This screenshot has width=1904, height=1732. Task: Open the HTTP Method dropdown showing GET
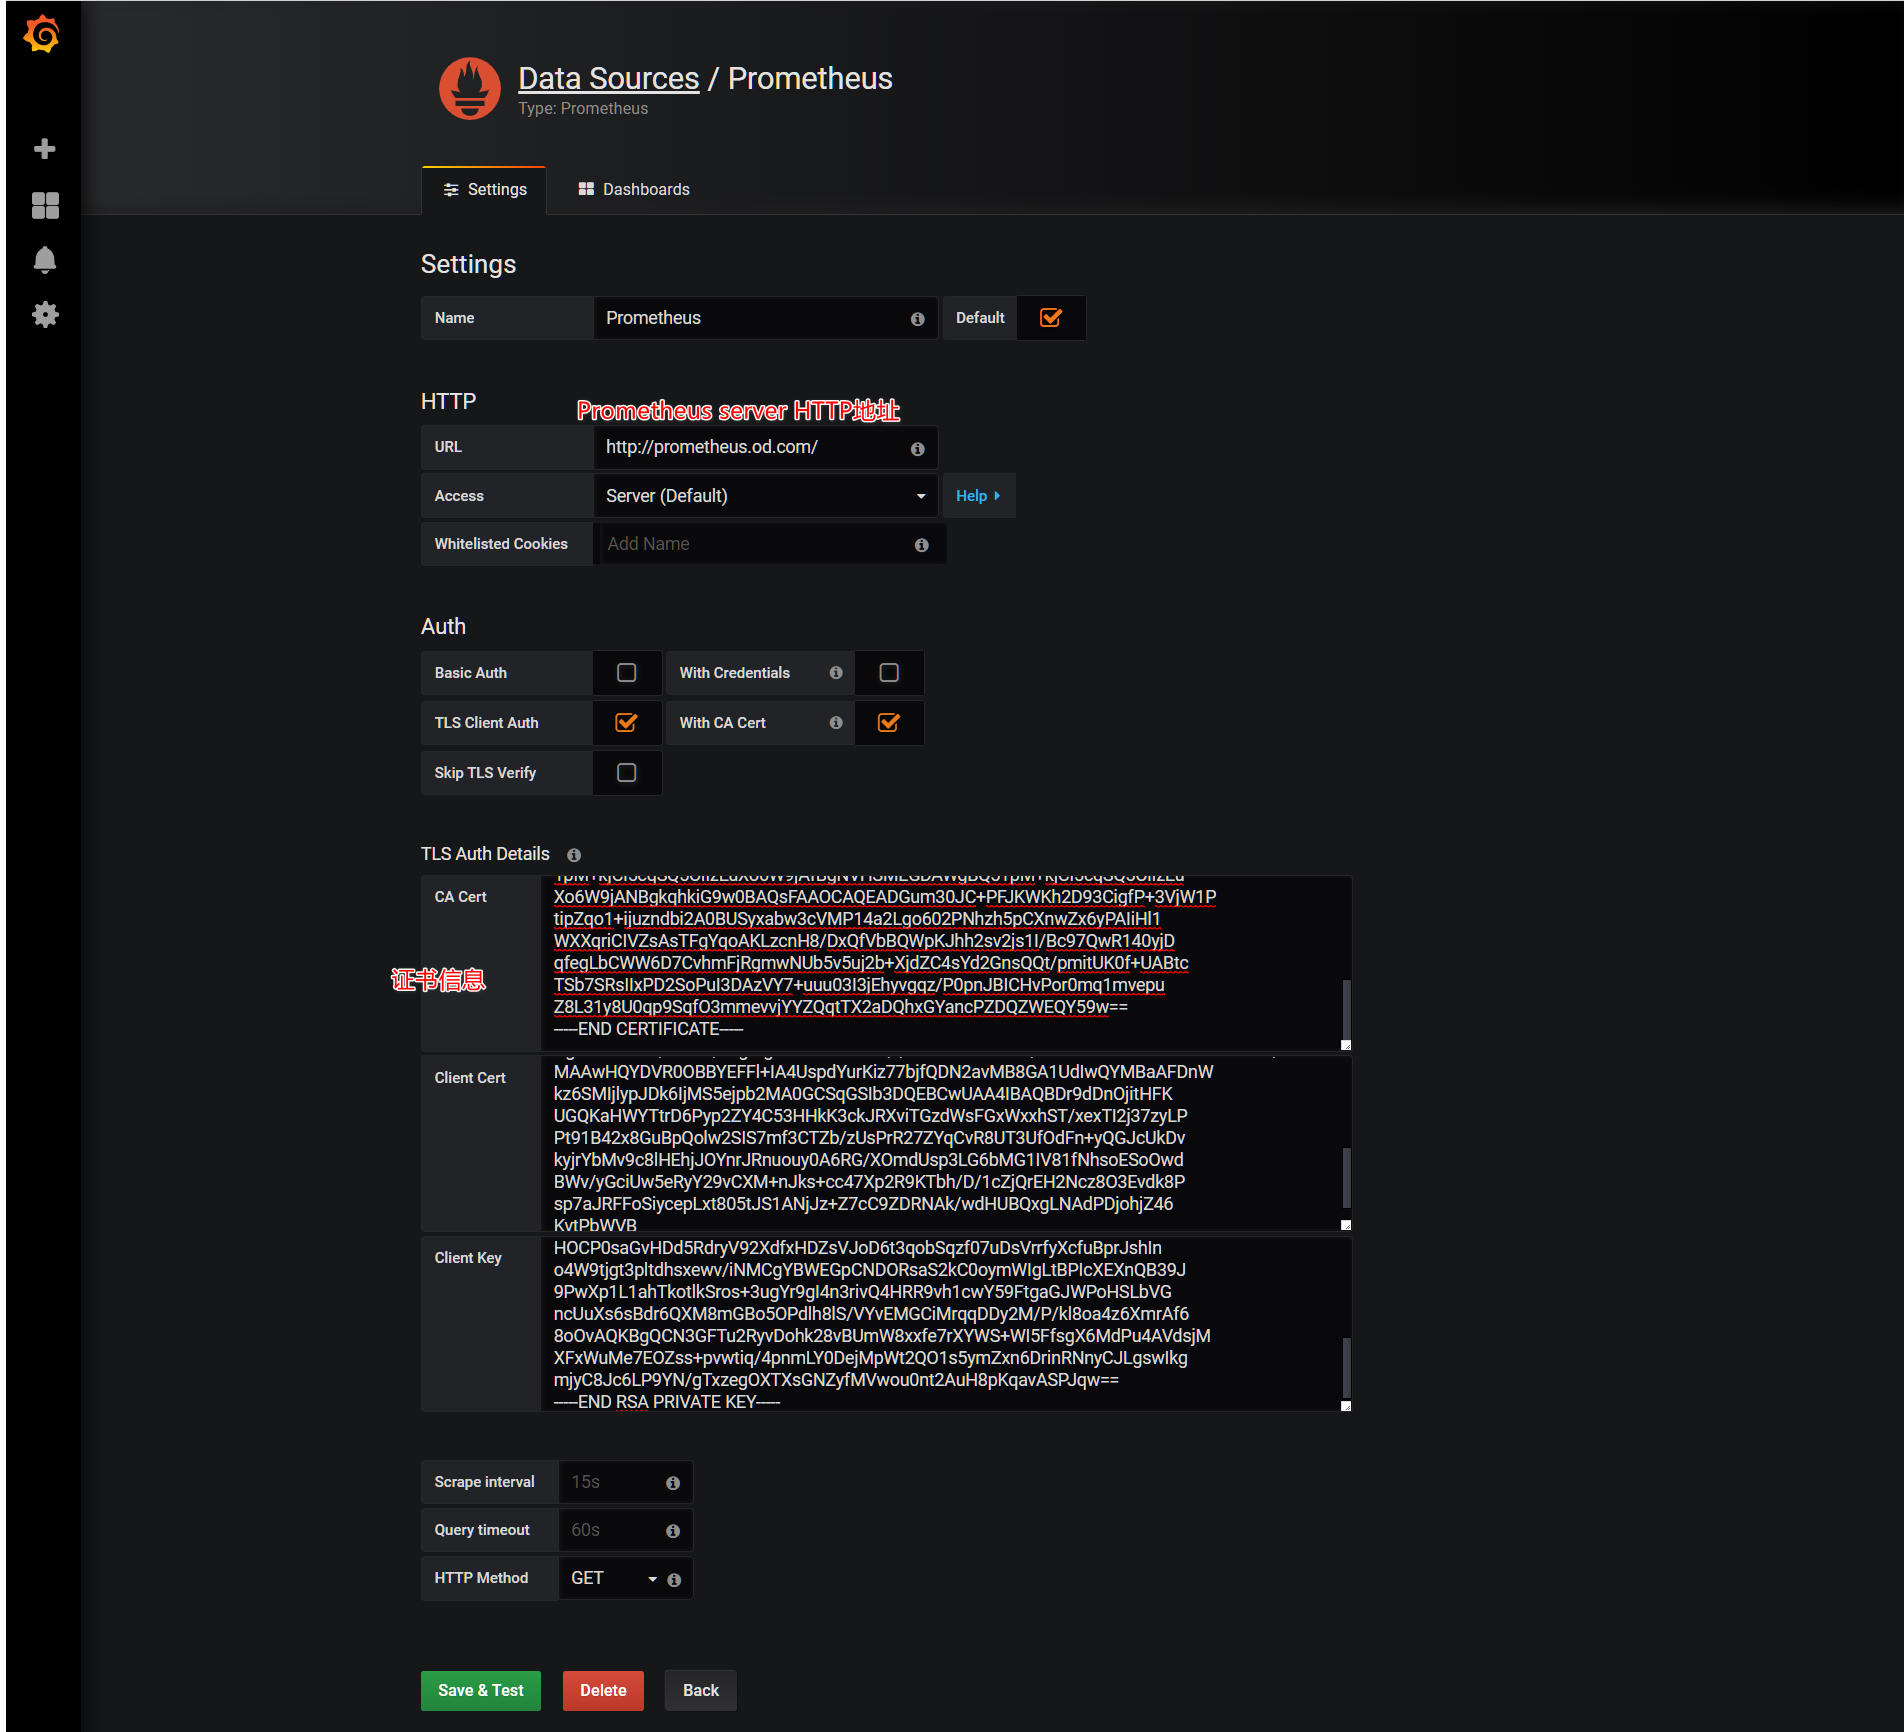click(615, 1578)
